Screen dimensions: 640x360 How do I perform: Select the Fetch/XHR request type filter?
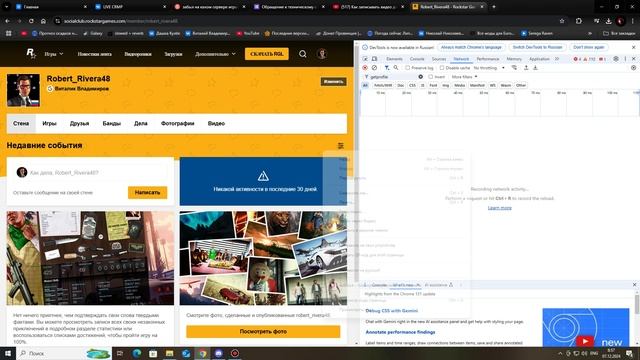click(x=383, y=85)
